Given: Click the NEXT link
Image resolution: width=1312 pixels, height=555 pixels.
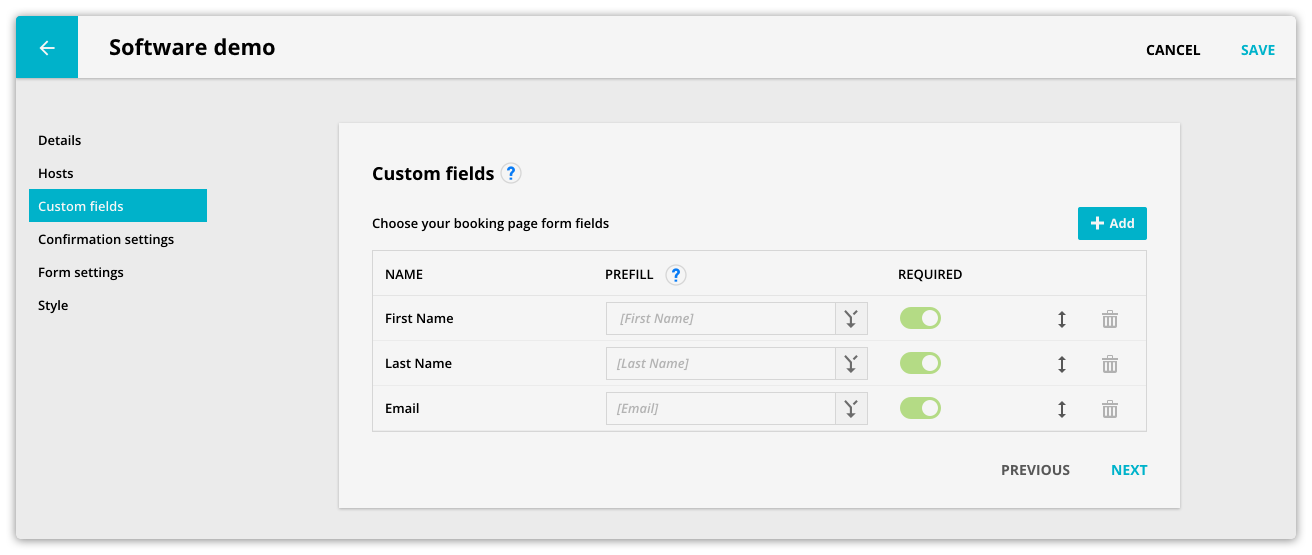Looking at the screenshot, I should pos(1129,470).
